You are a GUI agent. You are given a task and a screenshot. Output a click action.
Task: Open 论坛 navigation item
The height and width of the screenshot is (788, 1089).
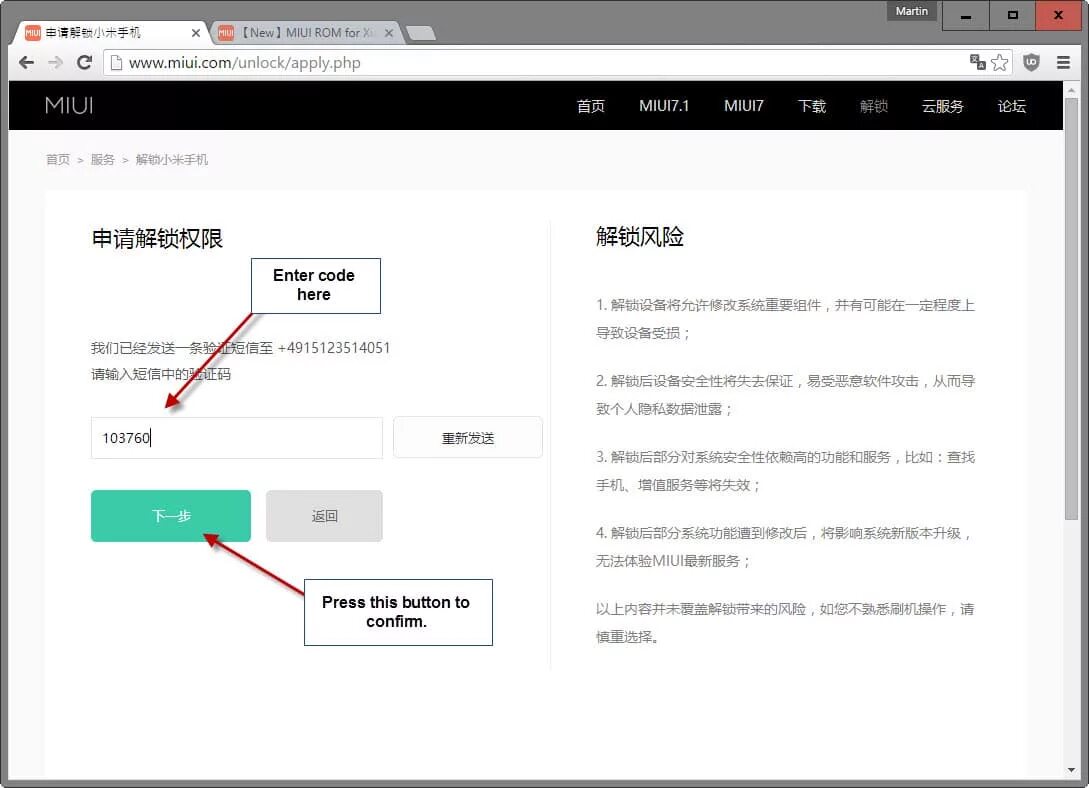pyautogui.click(x=1011, y=106)
